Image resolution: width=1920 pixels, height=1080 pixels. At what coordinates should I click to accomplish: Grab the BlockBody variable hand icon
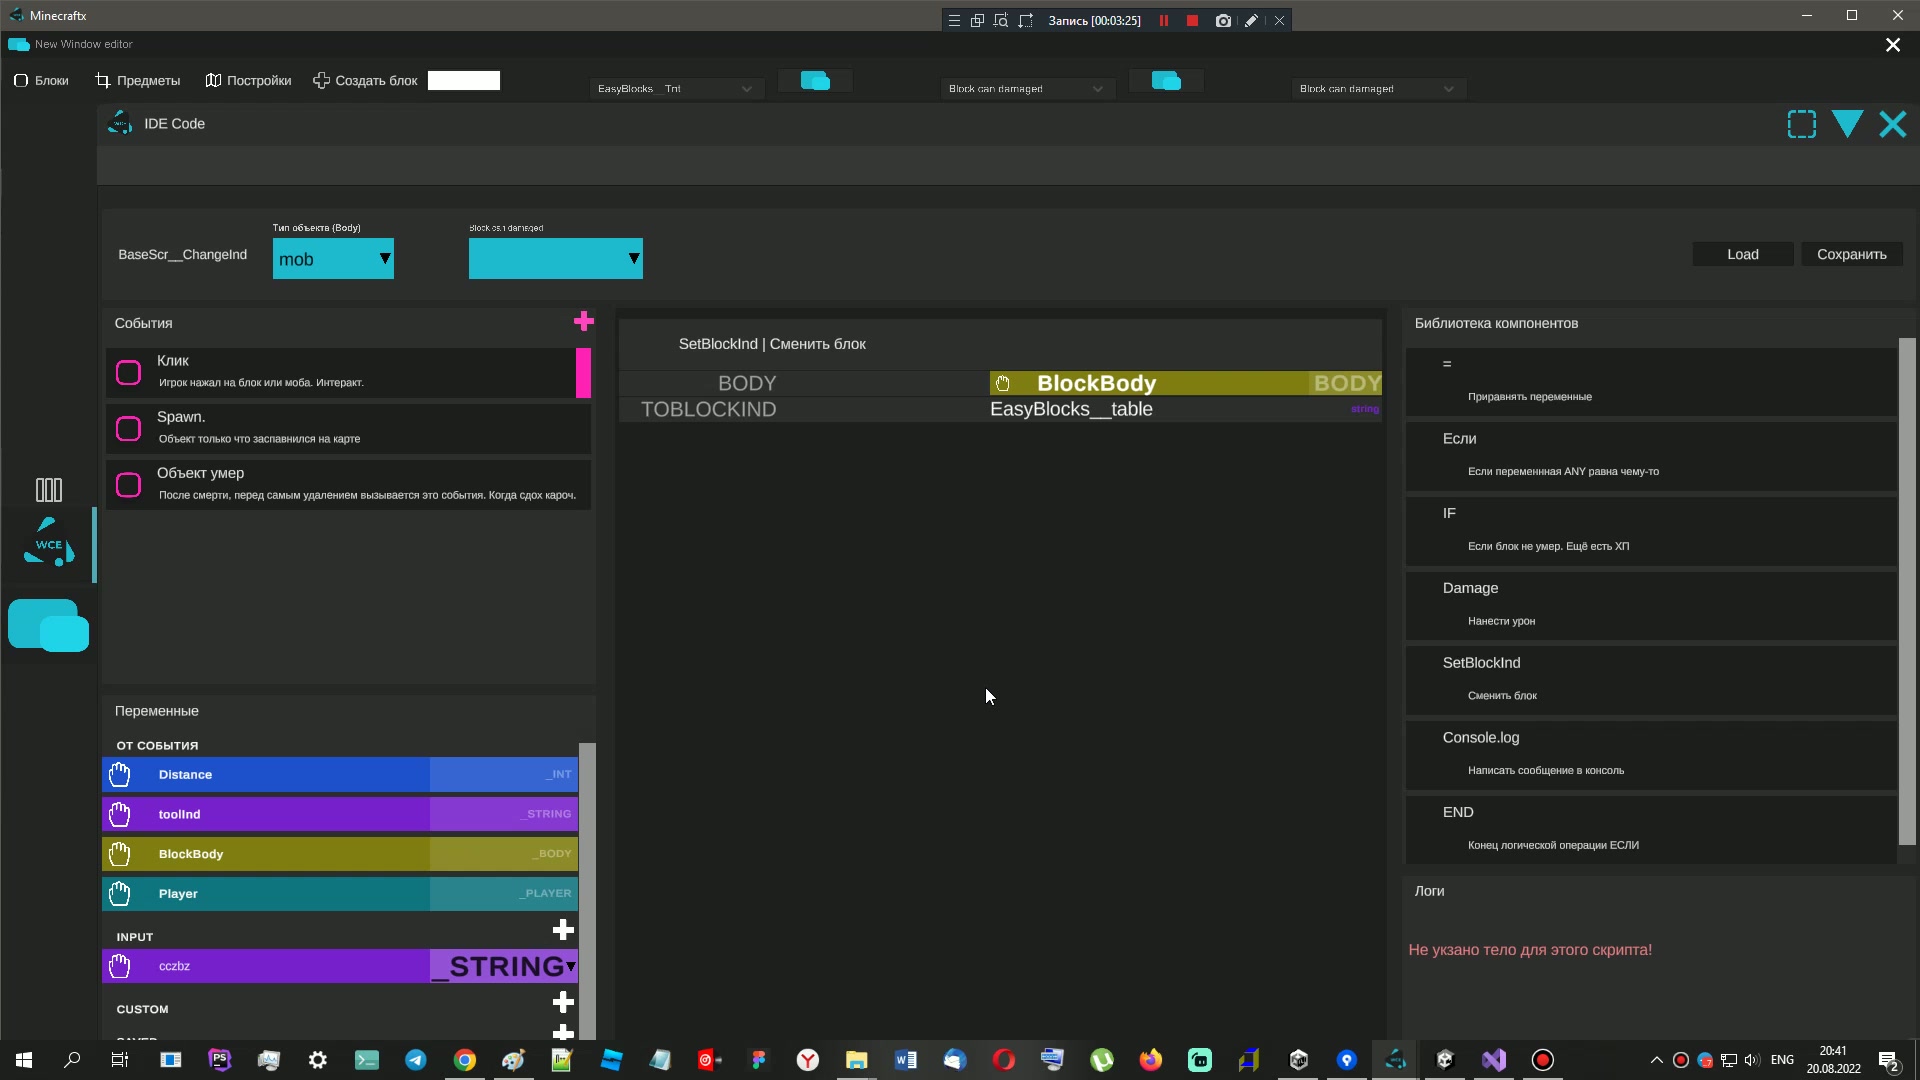[x=120, y=854]
